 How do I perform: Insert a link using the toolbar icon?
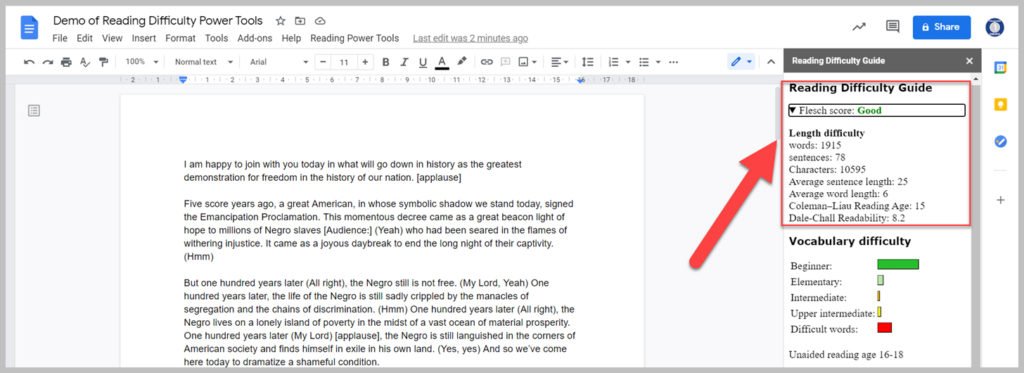point(487,62)
